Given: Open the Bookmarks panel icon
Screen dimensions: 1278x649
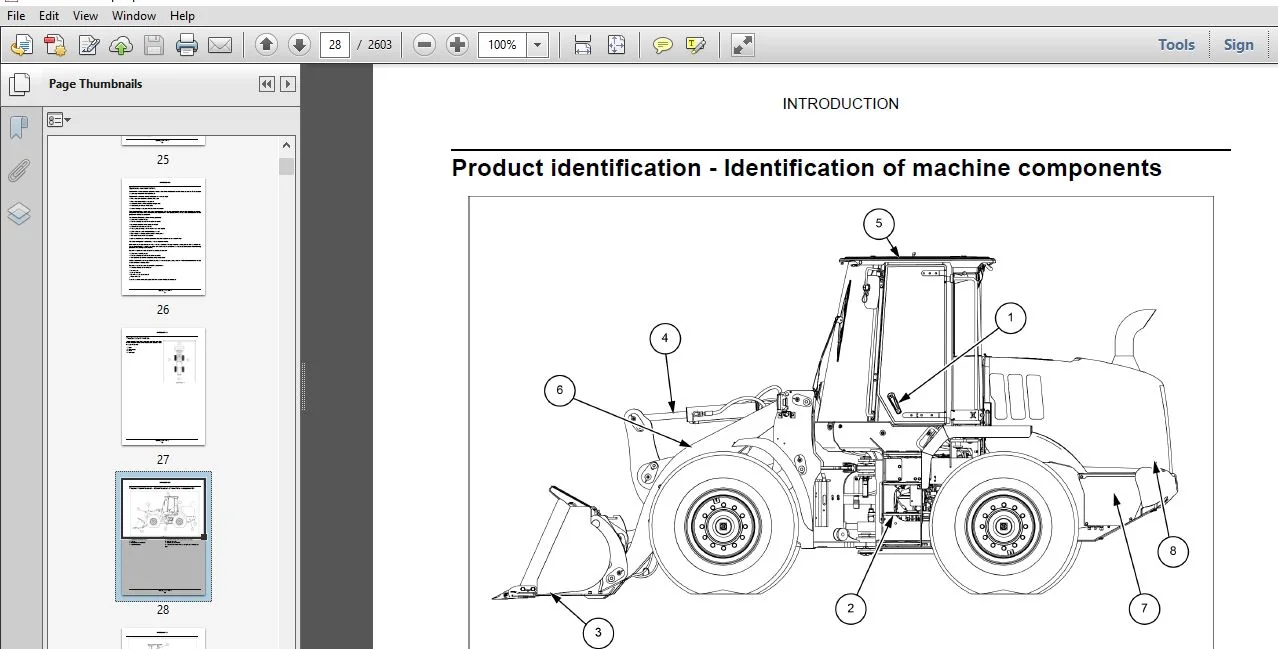Looking at the screenshot, I should click(19, 128).
